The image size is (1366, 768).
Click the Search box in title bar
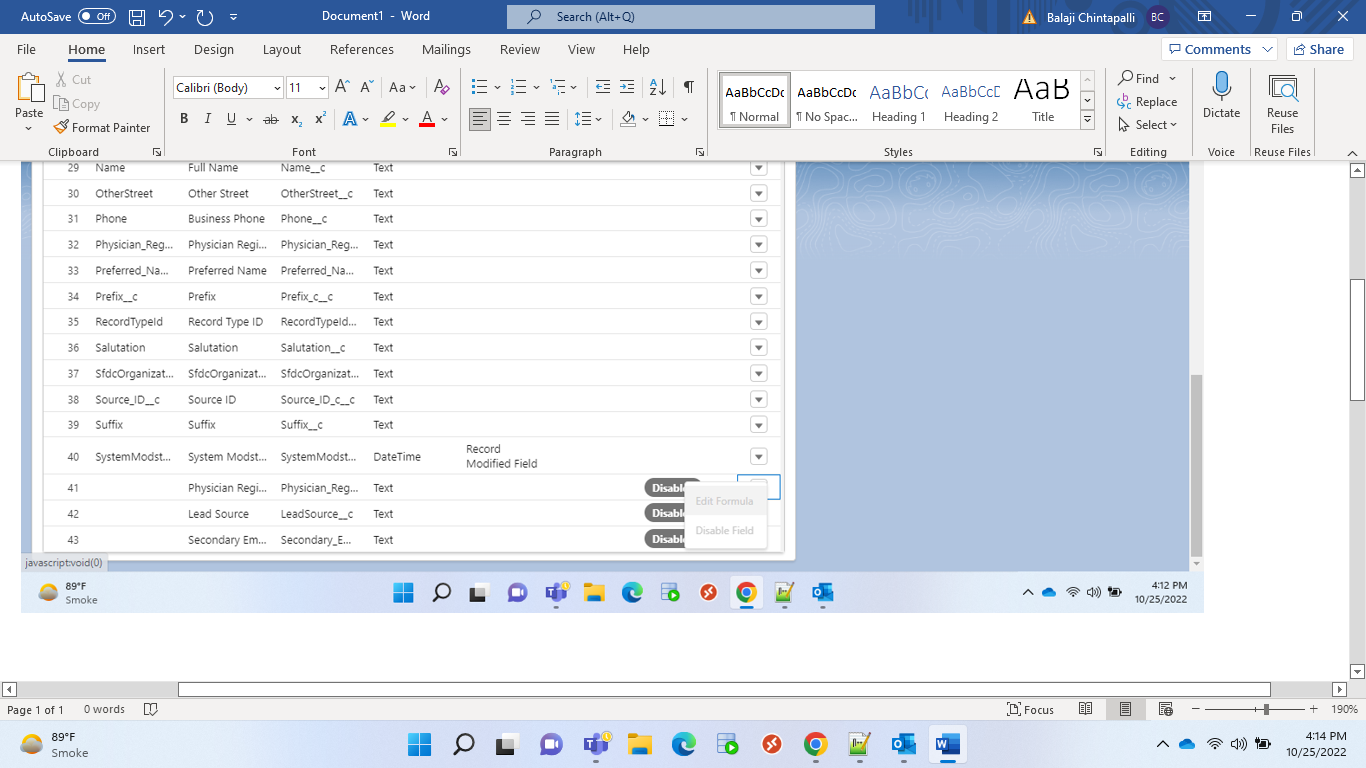pos(690,17)
